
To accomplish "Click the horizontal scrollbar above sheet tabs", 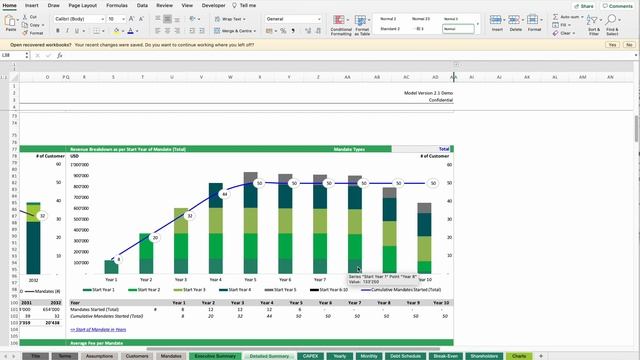I will tap(293, 349).
